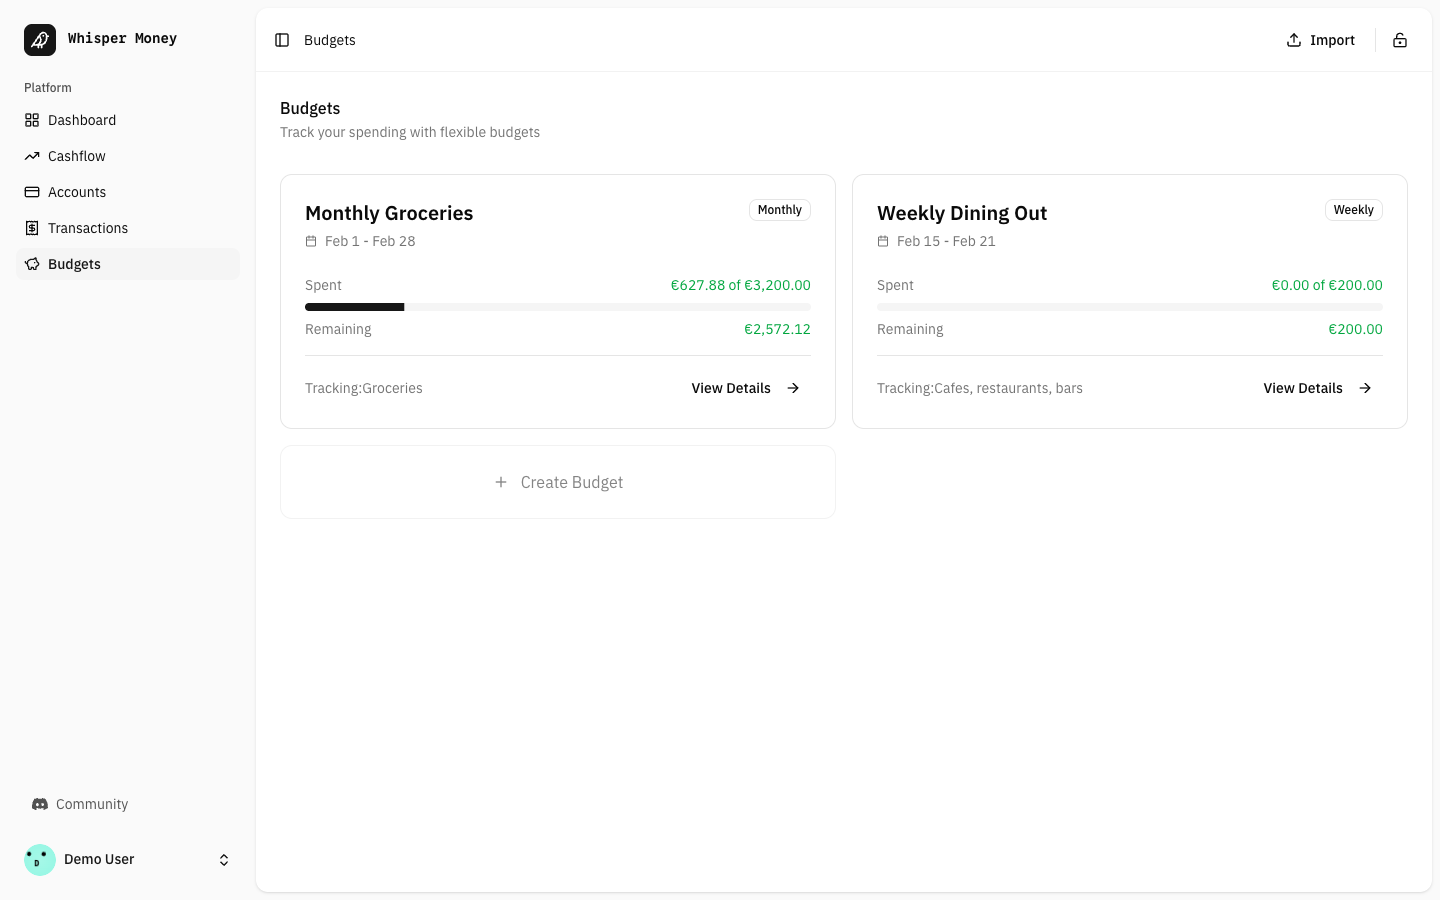This screenshot has width=1440, height=900.
Task: Open Community via the Discord icon
Action: [40, 804]
